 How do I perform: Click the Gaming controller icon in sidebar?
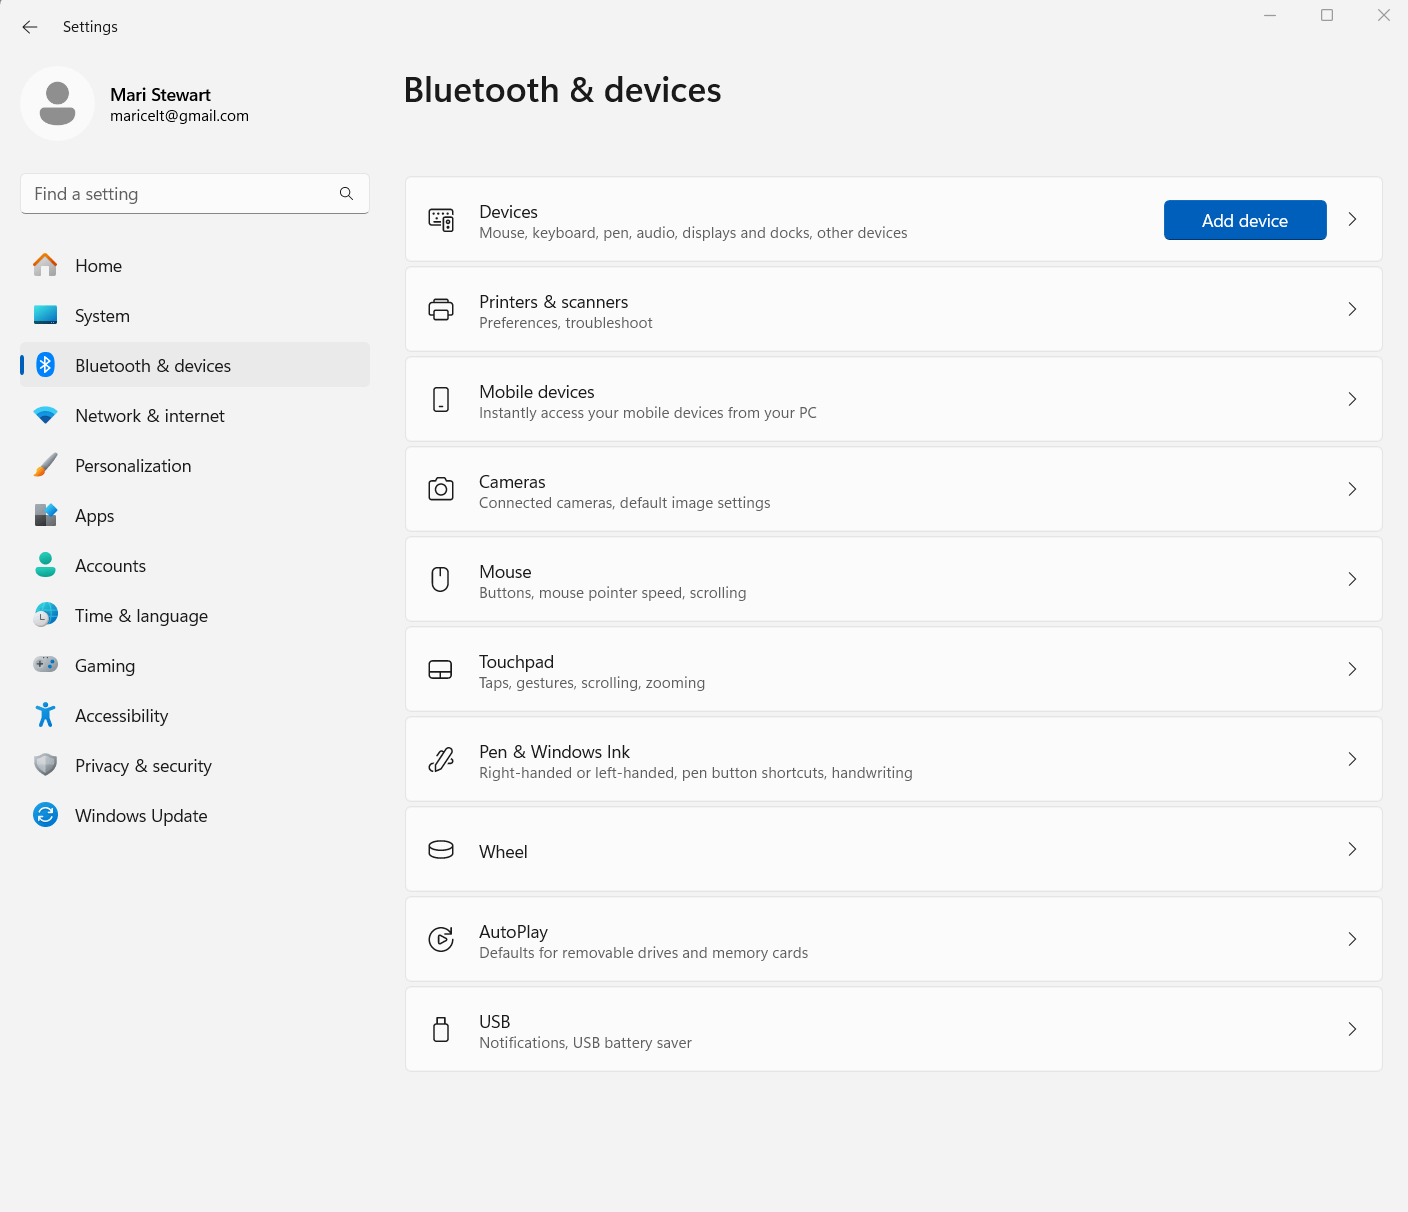pyautogui.click(x=45, y=664)
